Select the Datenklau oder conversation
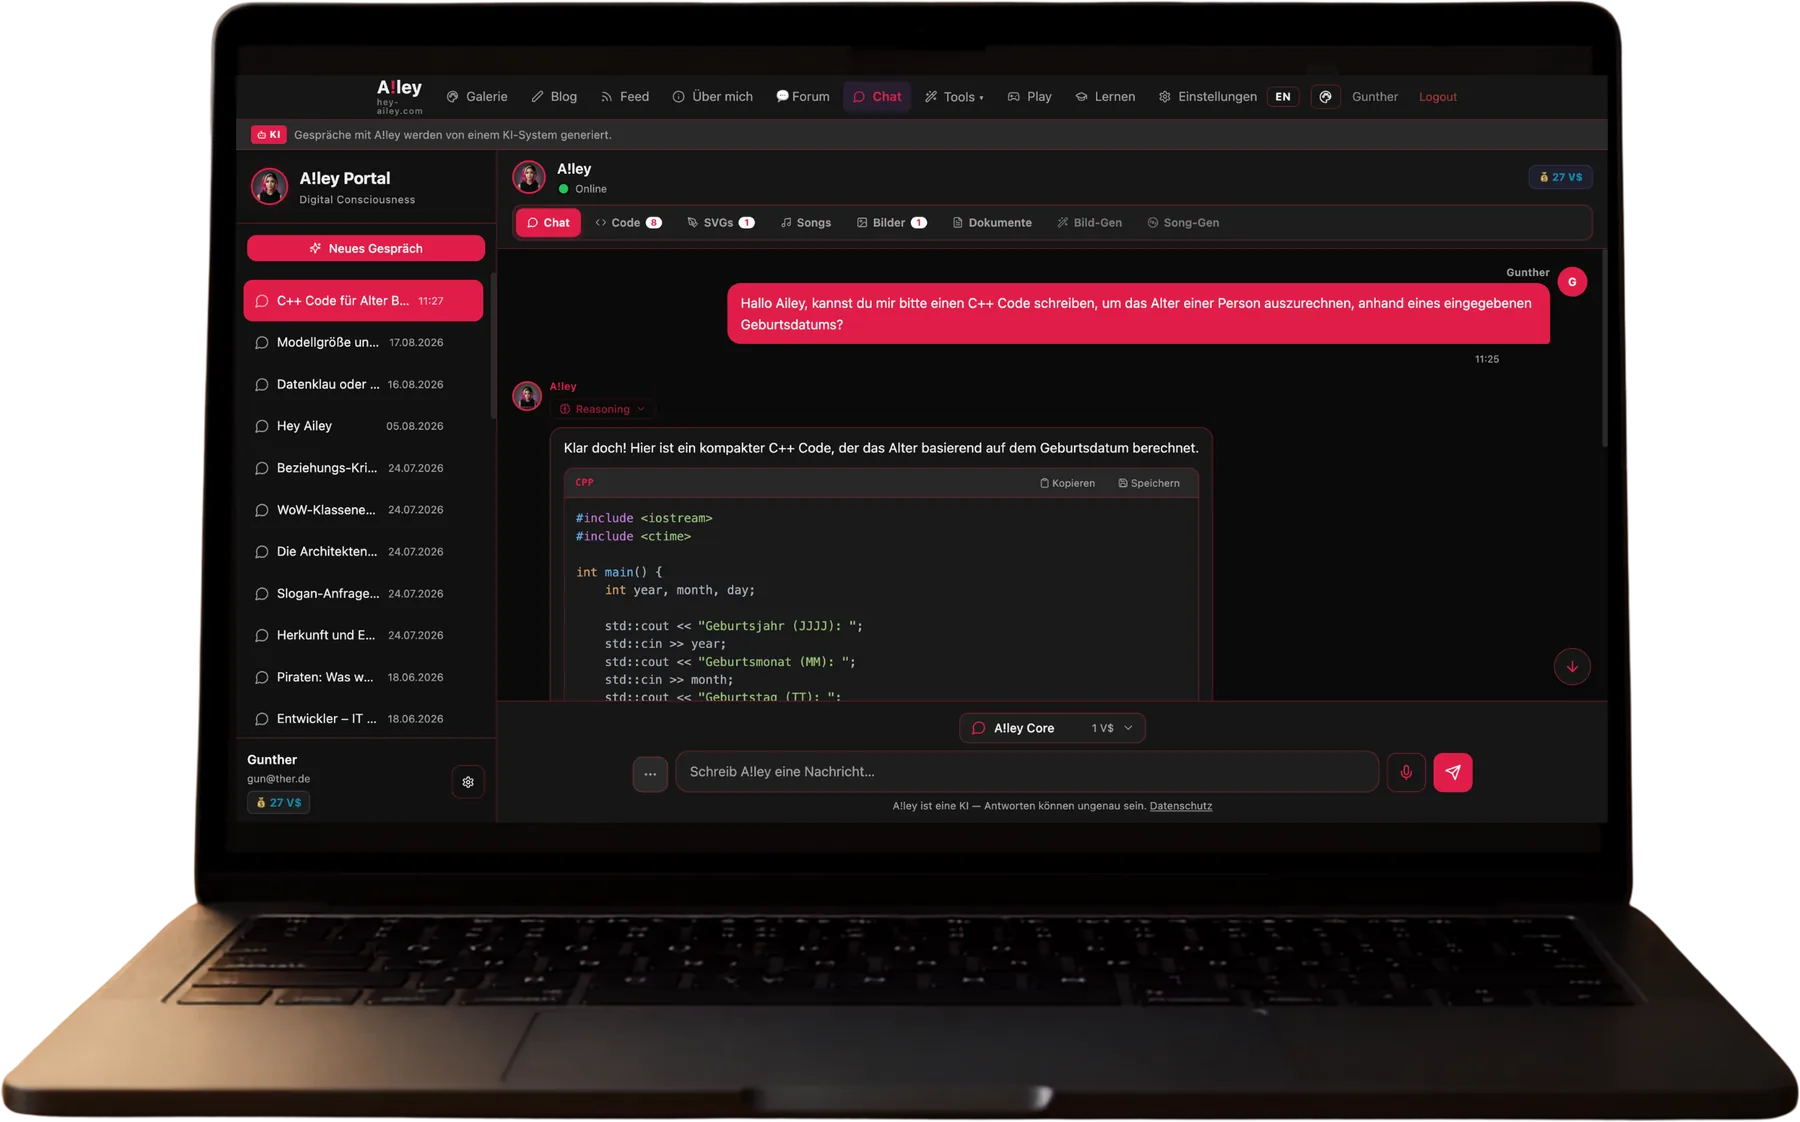1800x1122 pixels. 363,385
